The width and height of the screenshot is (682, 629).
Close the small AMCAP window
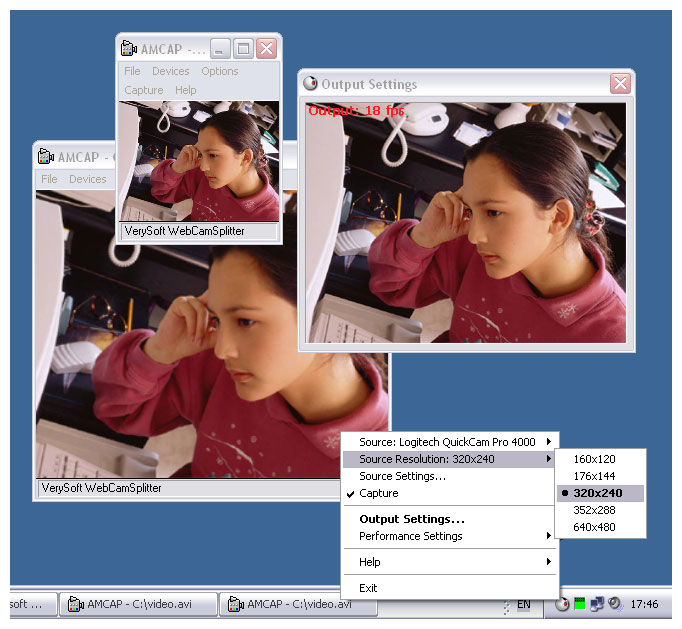(x=266, y=49)
